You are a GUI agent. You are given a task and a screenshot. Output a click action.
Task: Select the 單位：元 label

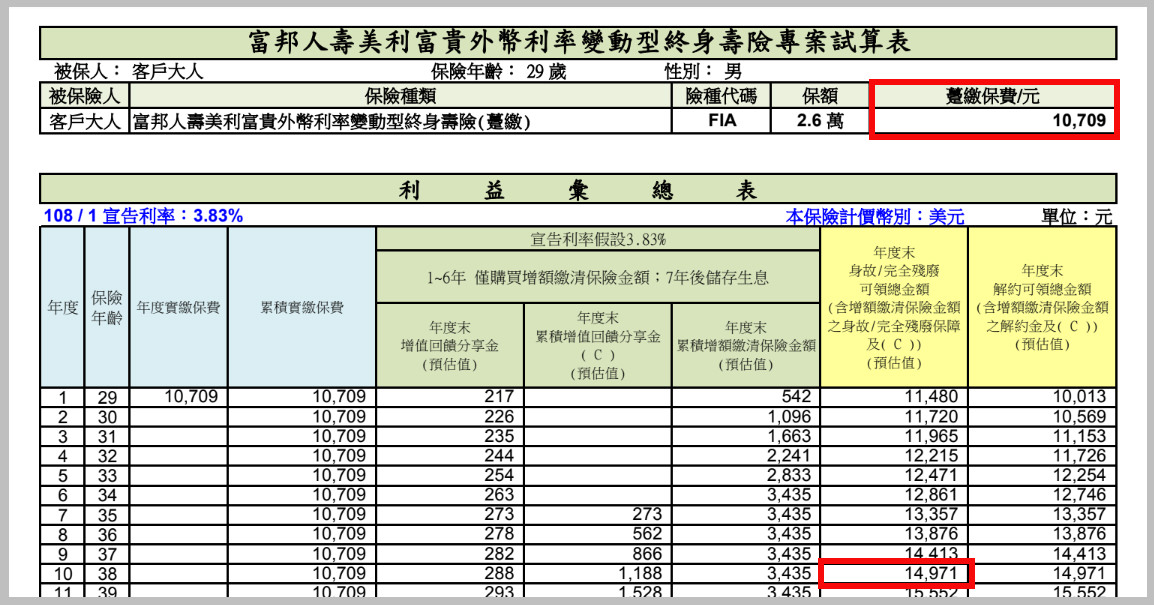point(1077,216)
